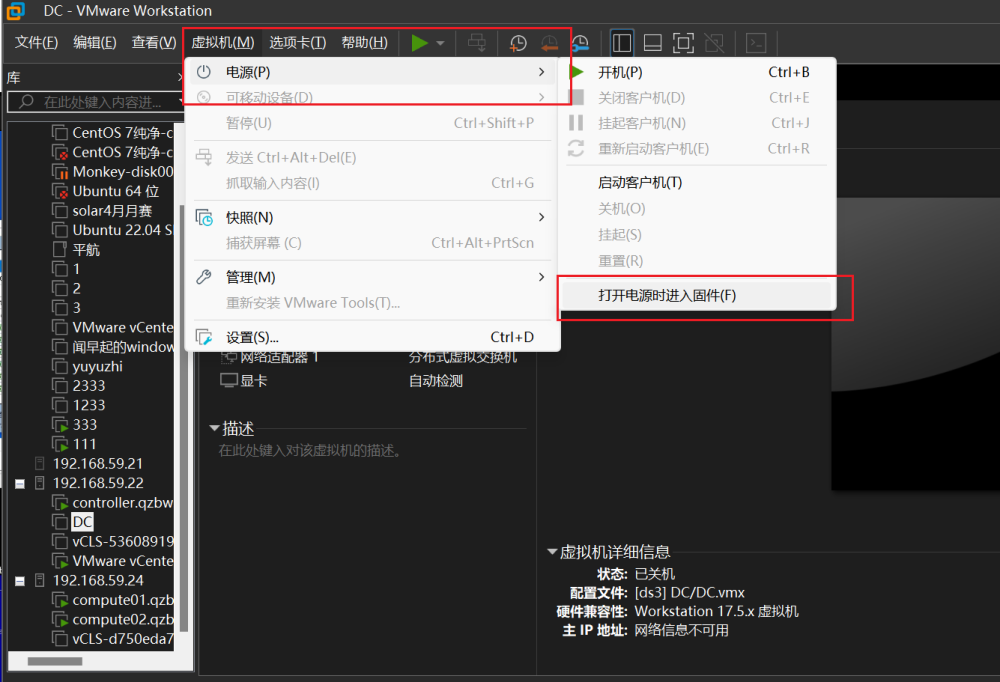This screenshot has width=1000, height=682.
Task: Click the take snapshot clock icon
Action: 518,43
